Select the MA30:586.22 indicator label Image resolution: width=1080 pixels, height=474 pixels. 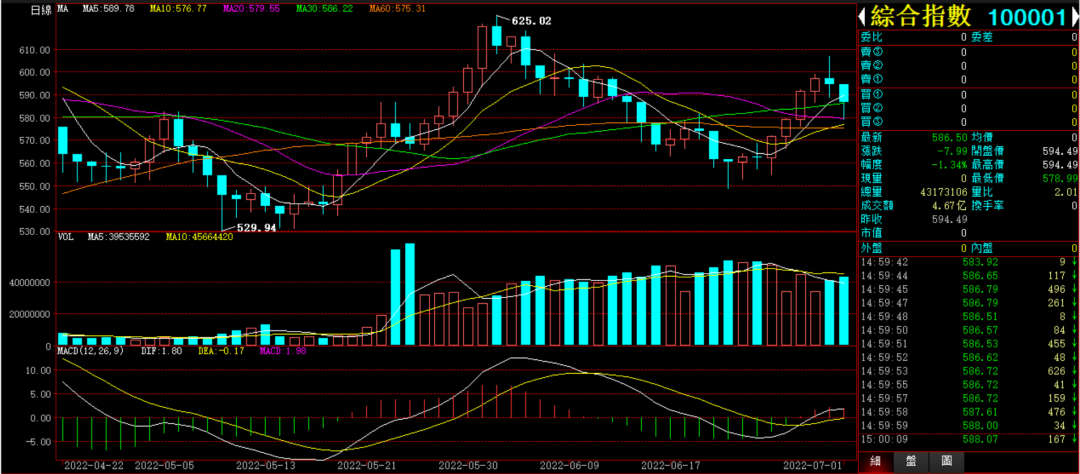[325, 10]
